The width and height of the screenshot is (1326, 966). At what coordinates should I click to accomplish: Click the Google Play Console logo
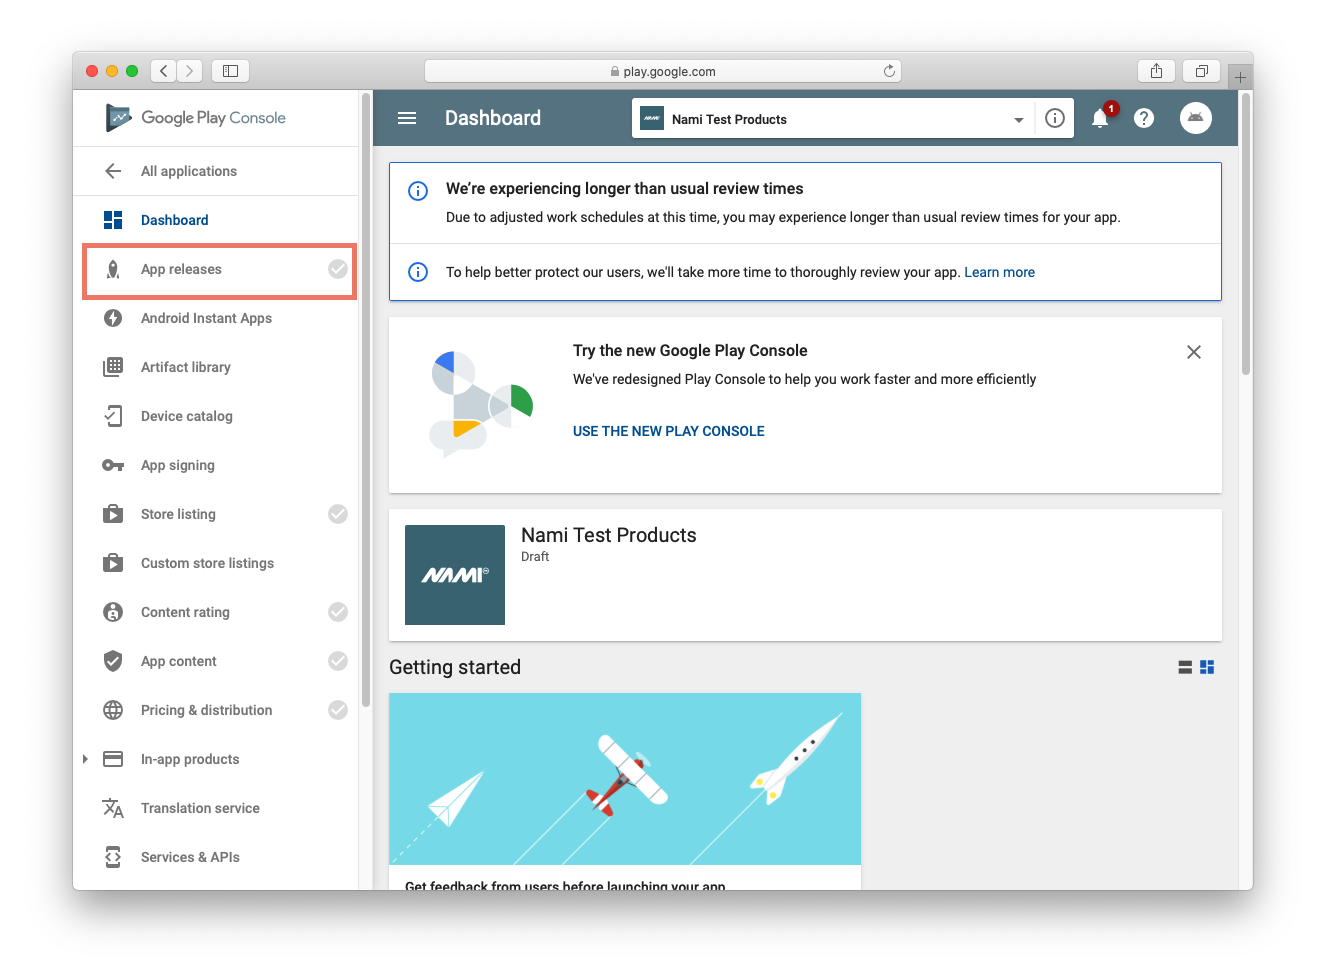coord(196,118)
